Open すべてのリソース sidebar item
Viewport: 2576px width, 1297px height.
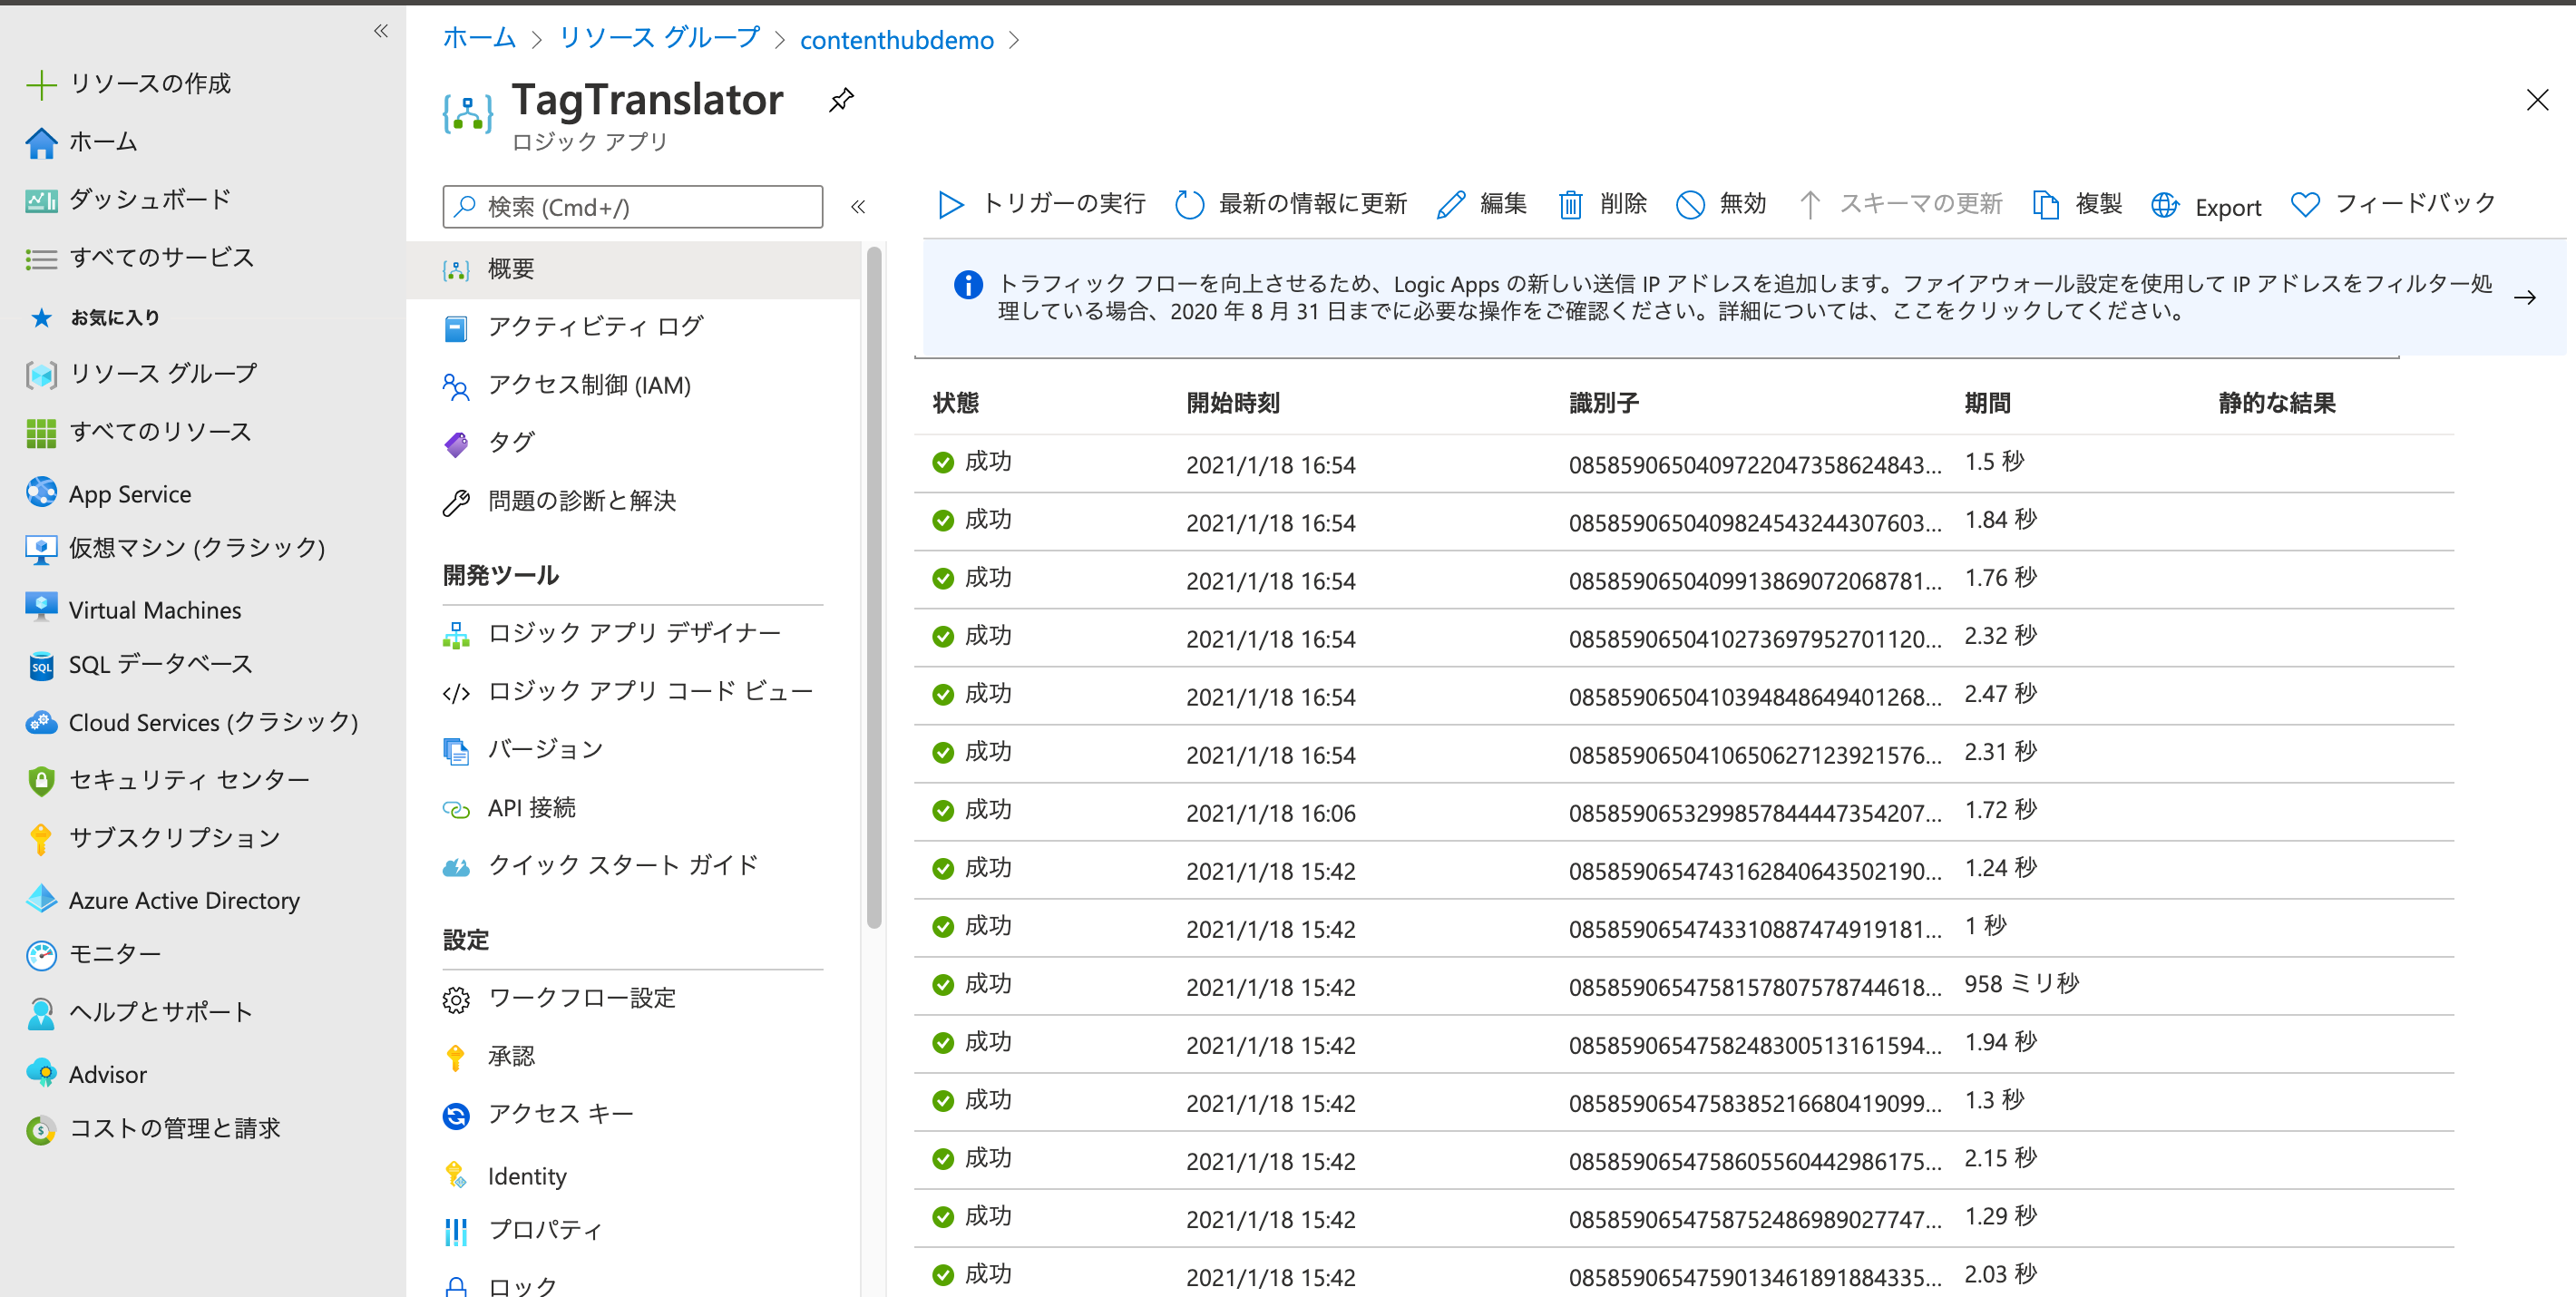point(139,432)
